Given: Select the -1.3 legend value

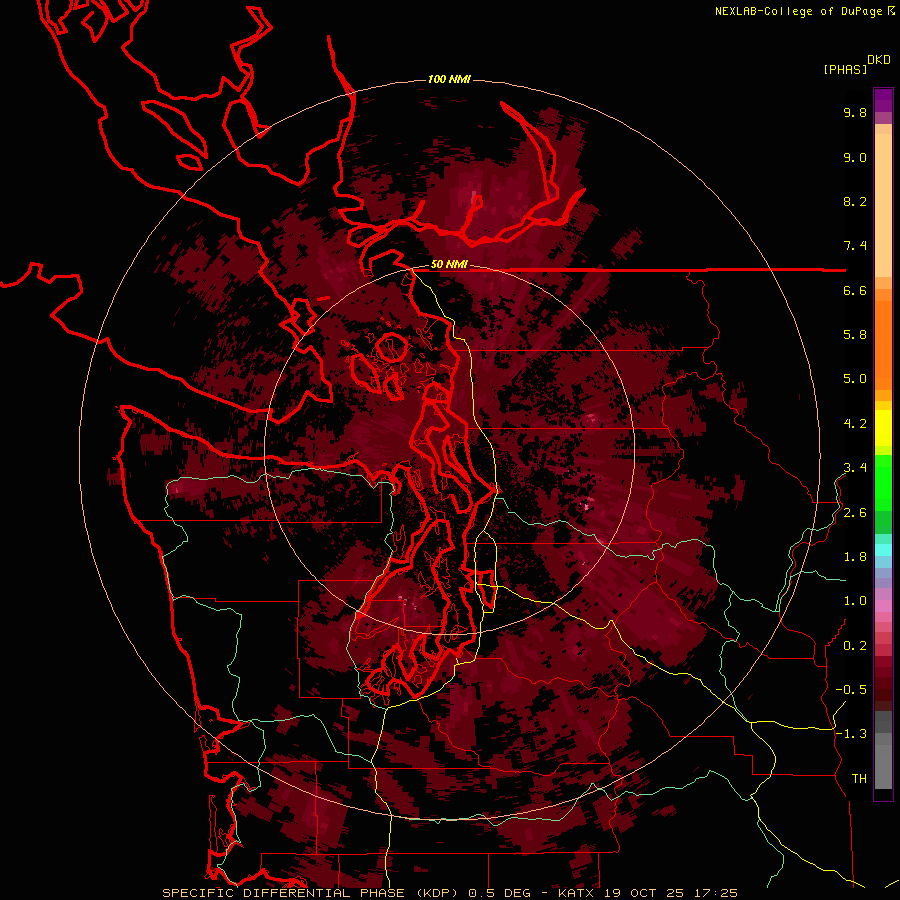Looking at the screenshot, I should (x=851, y=734).
